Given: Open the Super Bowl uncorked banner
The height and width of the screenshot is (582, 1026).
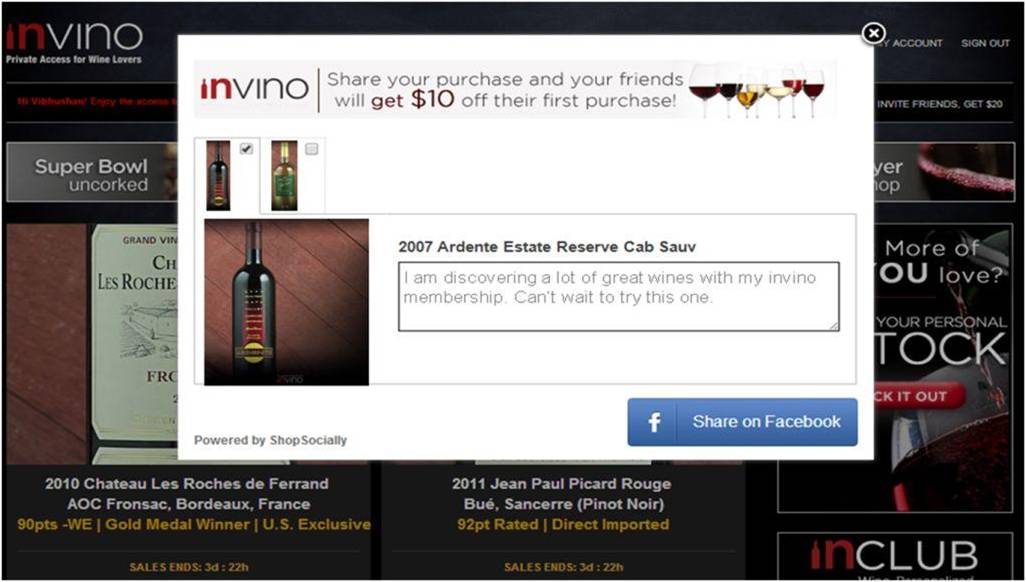Looking at the screenshot, I should pyautogui.click(x=91, y=173).
